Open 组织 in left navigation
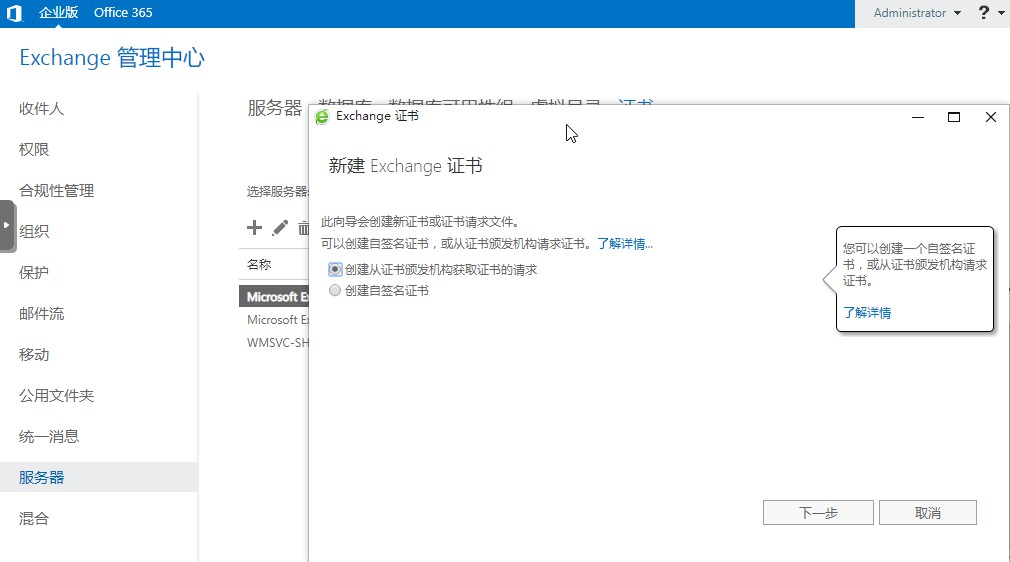 click(34, 231)
